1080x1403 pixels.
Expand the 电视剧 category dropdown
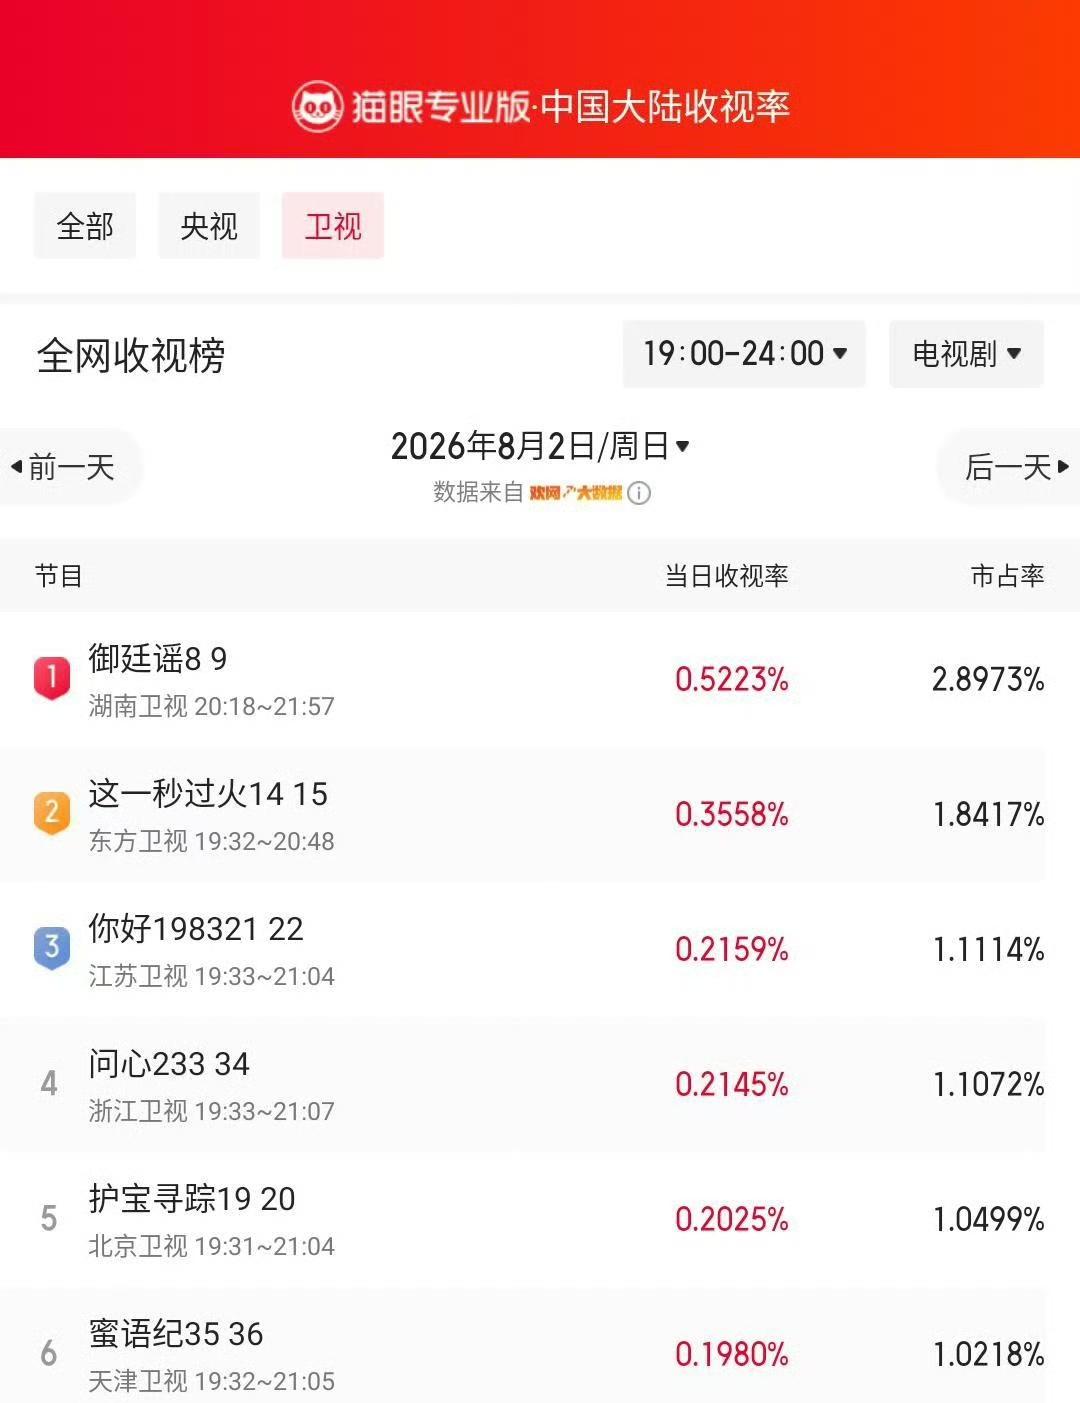tap(966, 354)
